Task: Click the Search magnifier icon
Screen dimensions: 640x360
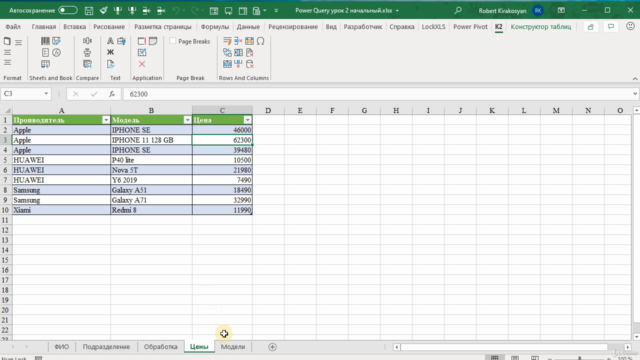Action: [x=458, y=10]
